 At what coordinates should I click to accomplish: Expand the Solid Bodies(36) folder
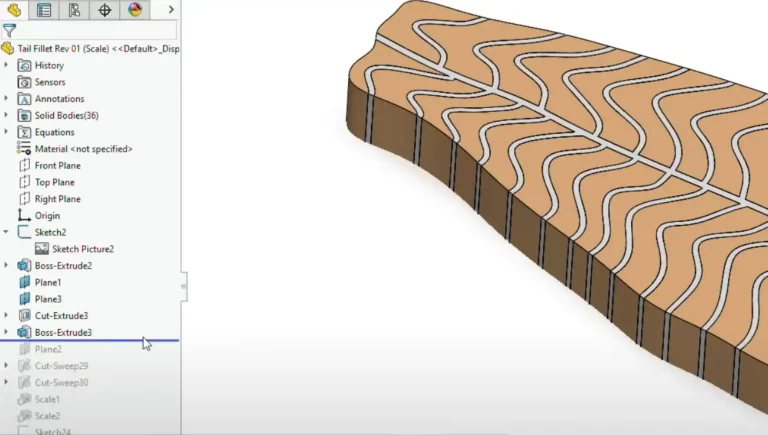pyautogui.click(x=6, y=115)
